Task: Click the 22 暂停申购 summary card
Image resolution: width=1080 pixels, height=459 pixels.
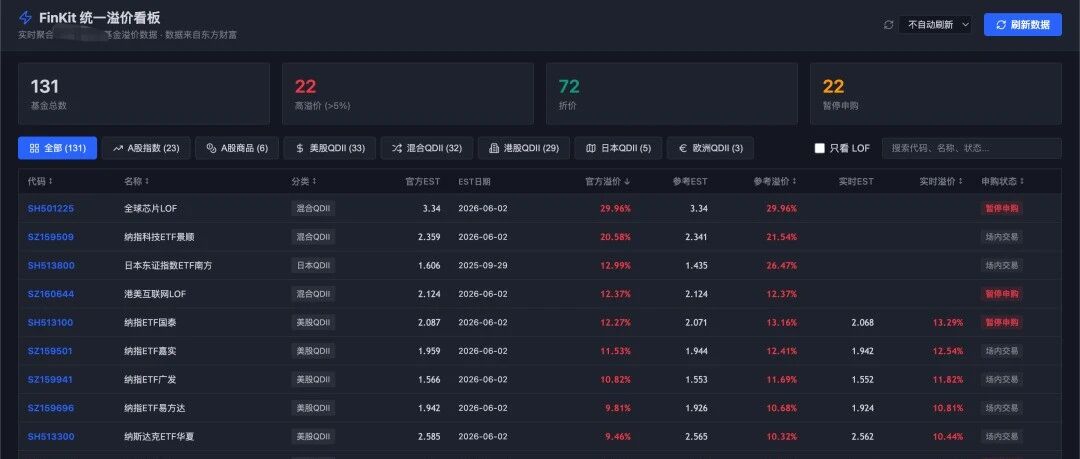Action: [936, 94]
